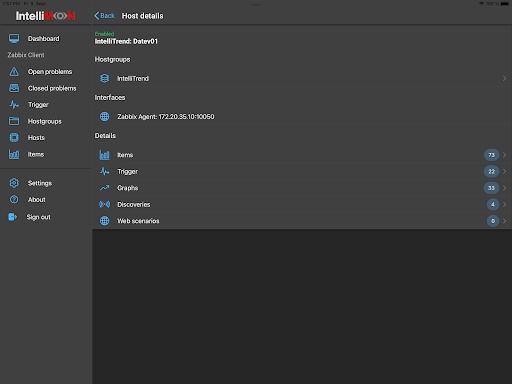
Task: Expand the Graphs row chevron
Action: point(504,188)
